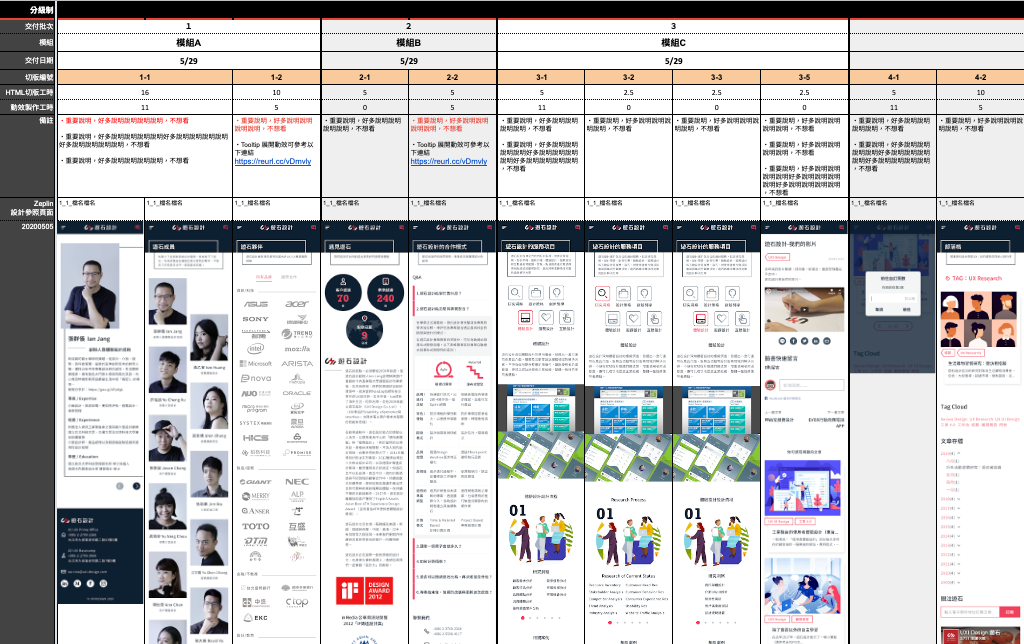Click the red iF Design Award 2012 logo

[364, 591]
